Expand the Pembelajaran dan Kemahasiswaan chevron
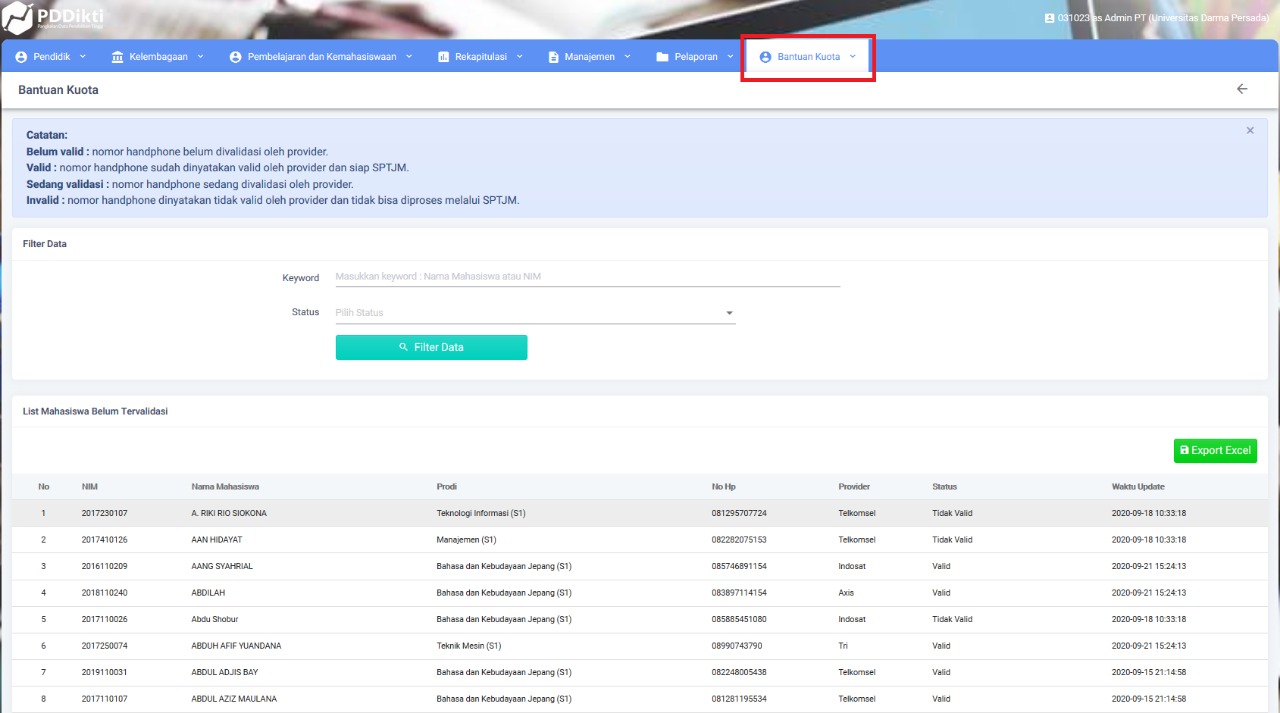The height and width of the screenshot is (713, 1280). pyautogui.click(x=409, y=57)
